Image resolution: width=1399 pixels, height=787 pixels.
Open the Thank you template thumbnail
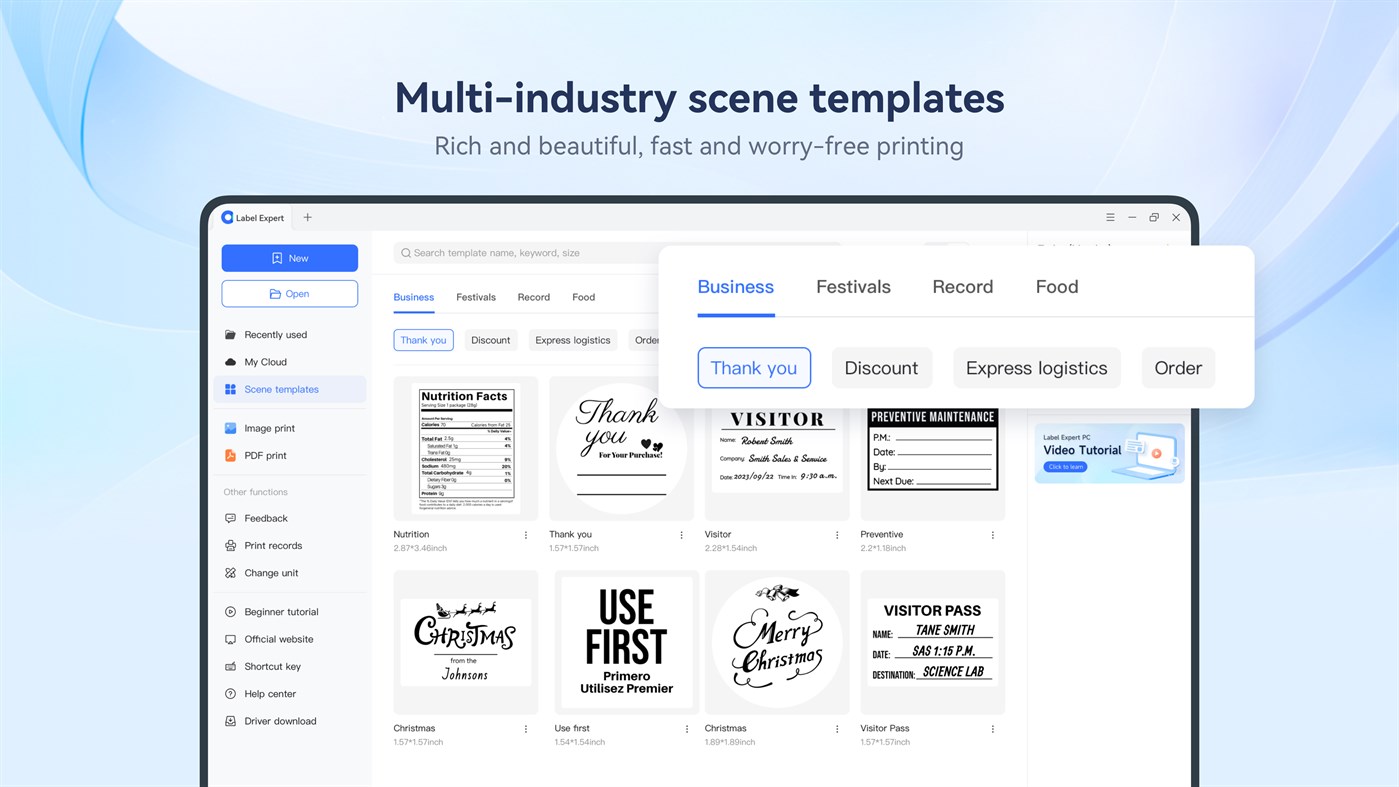[621, 448]
